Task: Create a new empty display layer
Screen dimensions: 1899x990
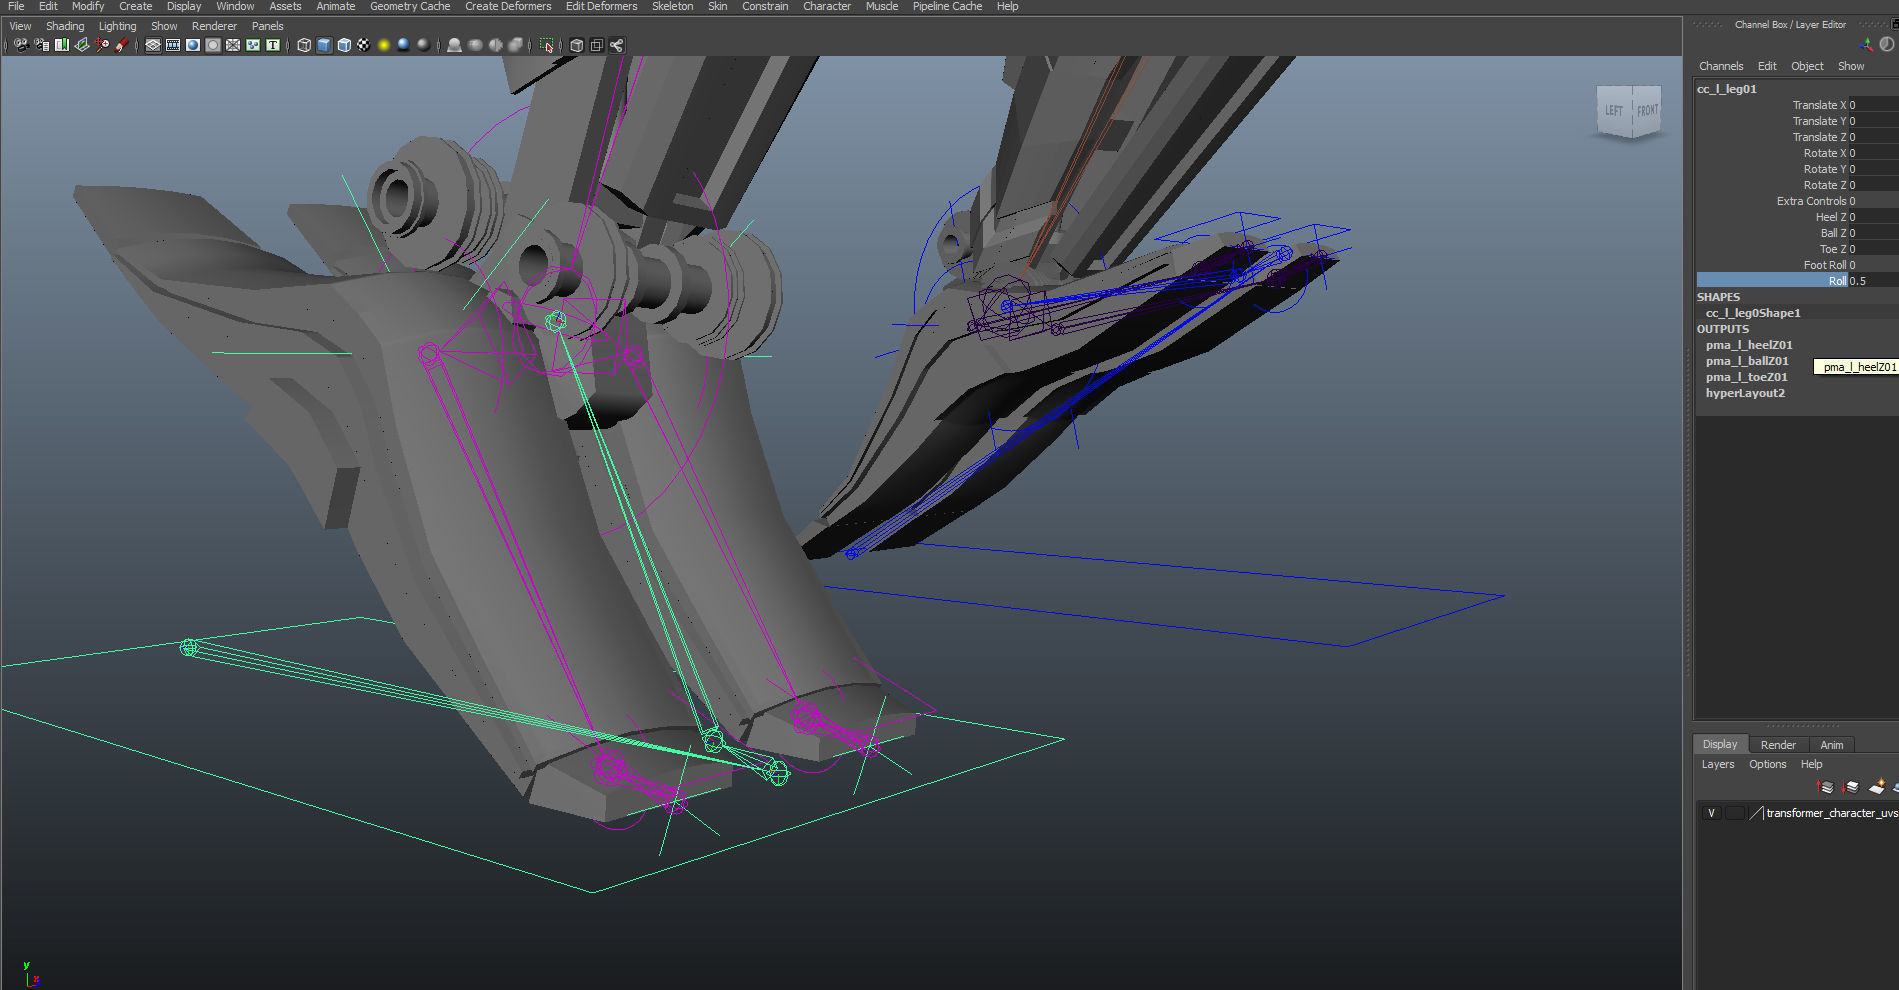Action: pos(1877,787)
